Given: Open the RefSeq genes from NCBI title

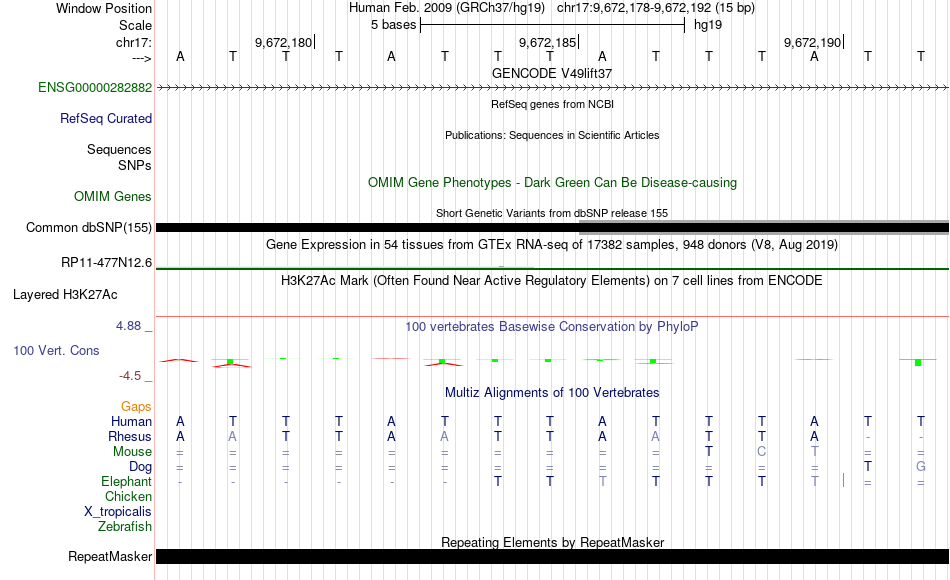Looking at the screenshot, I should click(553, 104).
